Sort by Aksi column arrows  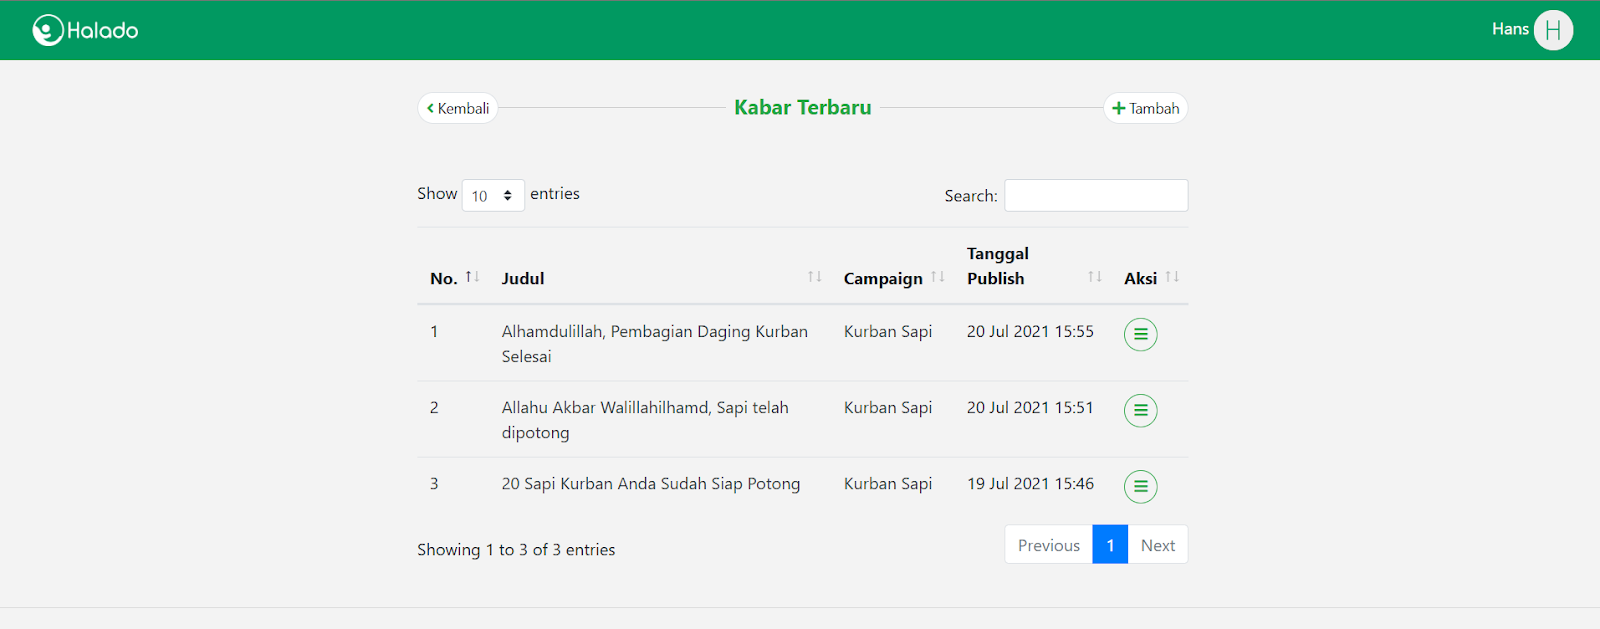pos(1172,277)
